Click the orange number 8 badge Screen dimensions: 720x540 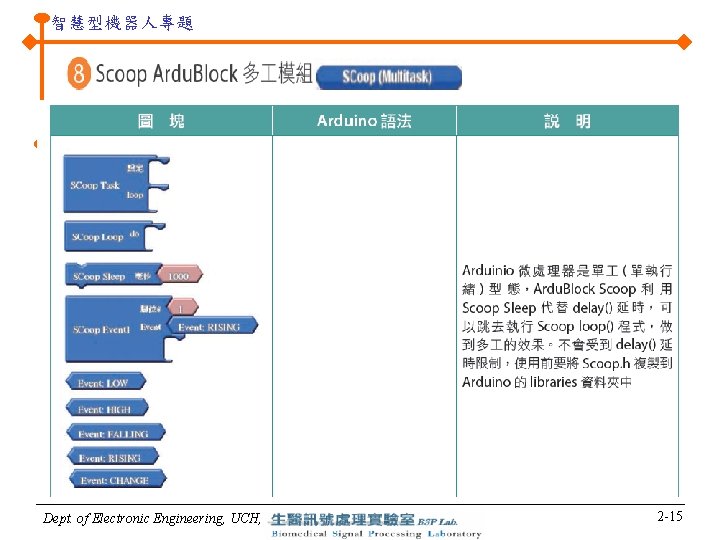(79, 73)
